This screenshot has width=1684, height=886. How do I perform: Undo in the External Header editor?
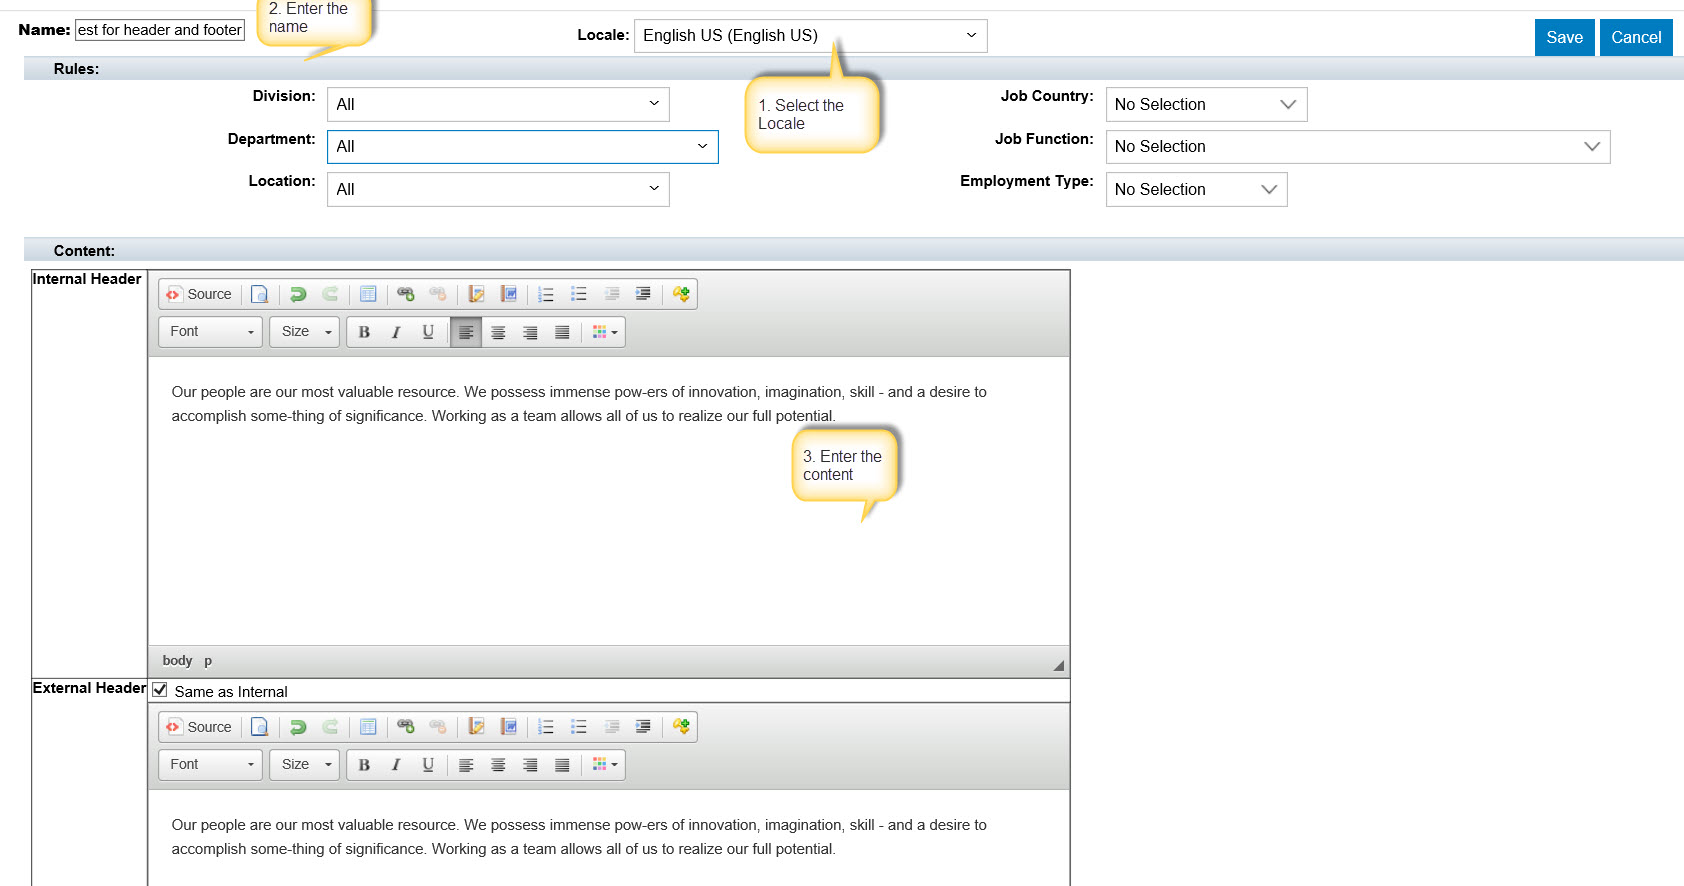(x=298, y=727)
